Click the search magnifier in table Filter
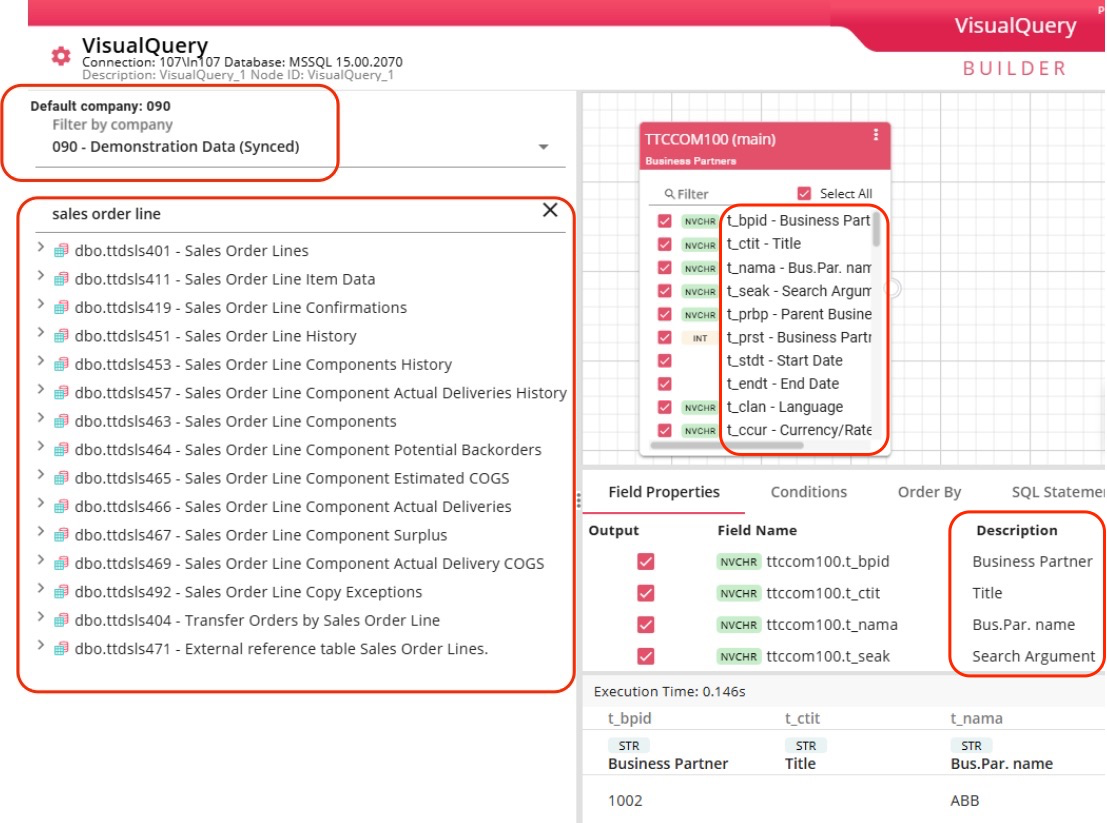 click(x=669, y=193)
